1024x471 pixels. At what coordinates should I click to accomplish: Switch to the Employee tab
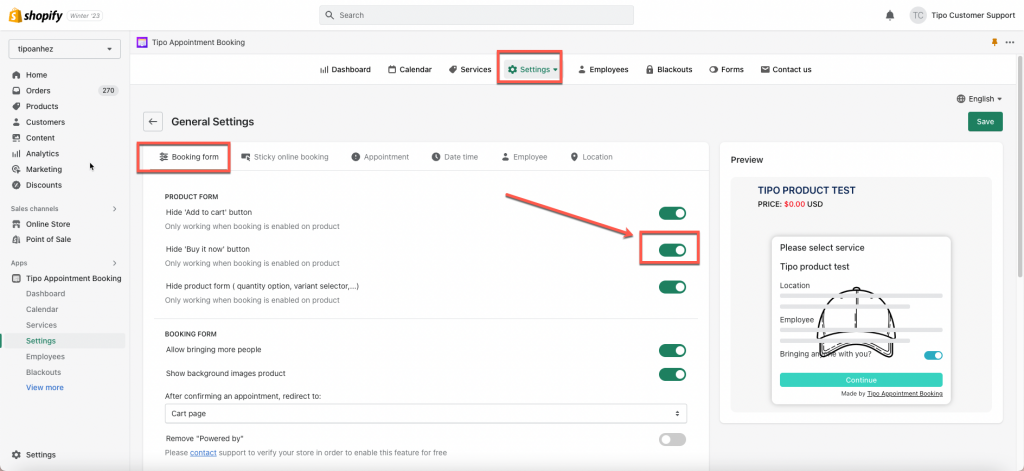(x=524, y=157)
